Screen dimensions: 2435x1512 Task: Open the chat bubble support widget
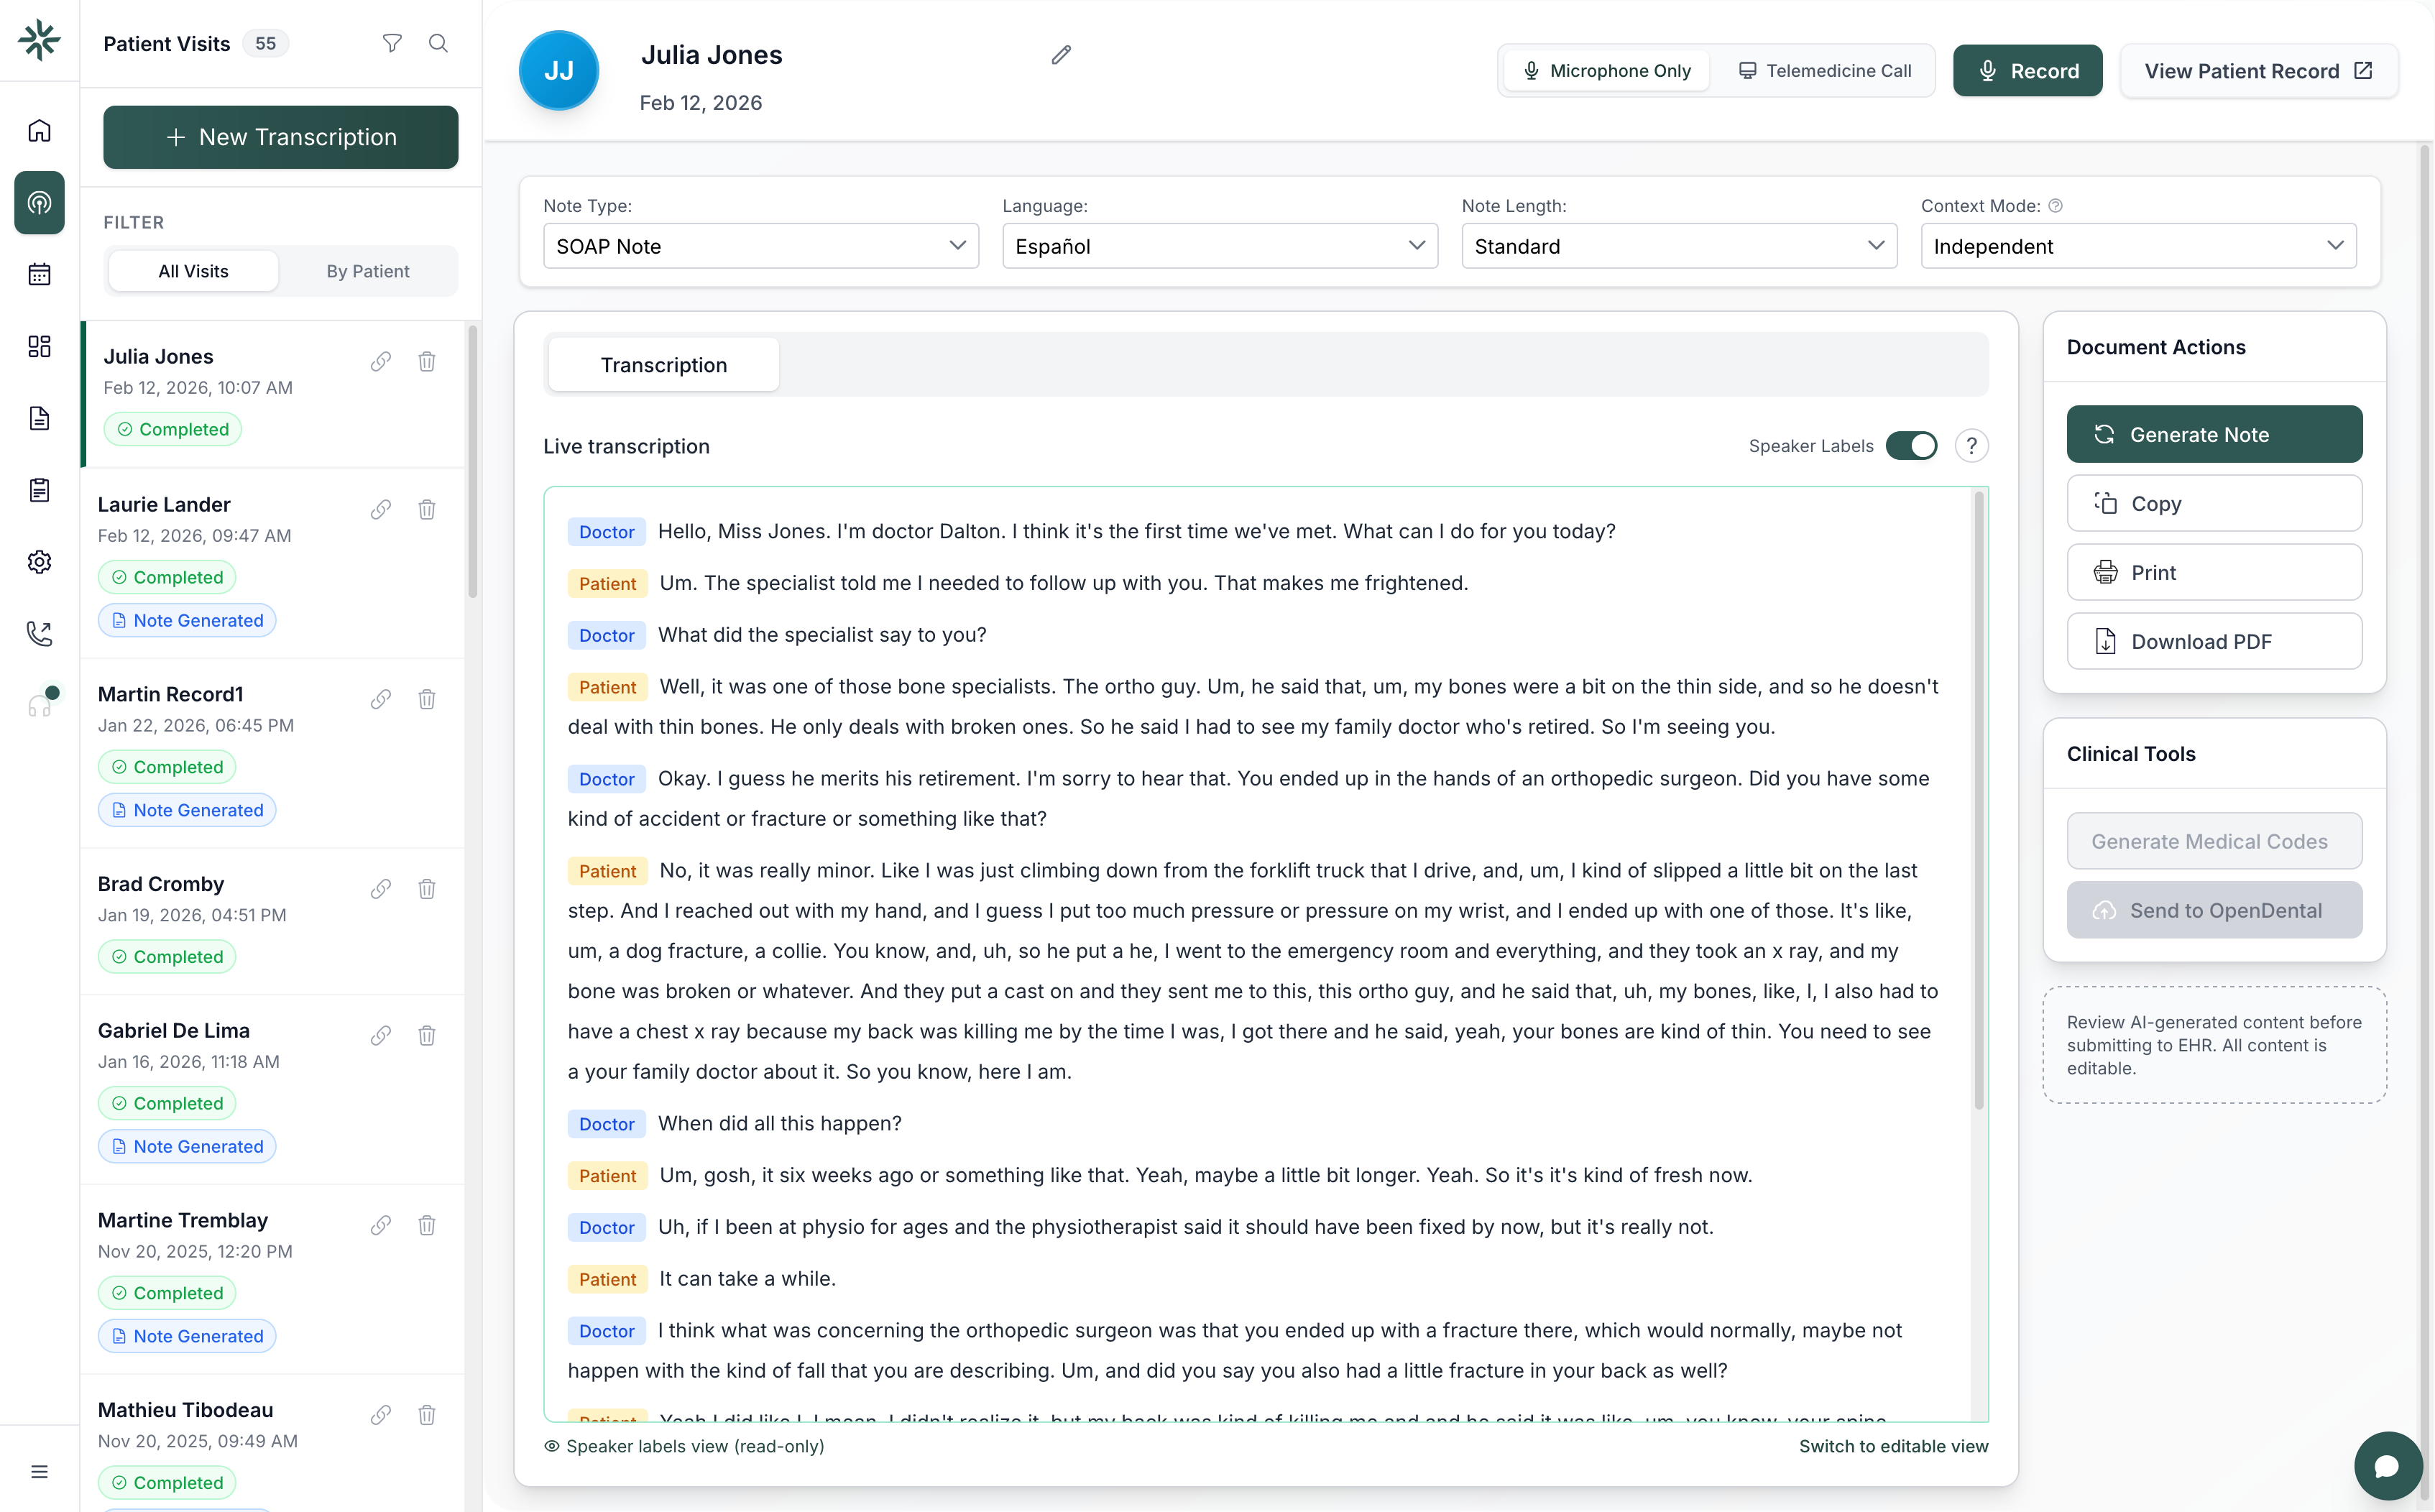tap(2387, 1465)
